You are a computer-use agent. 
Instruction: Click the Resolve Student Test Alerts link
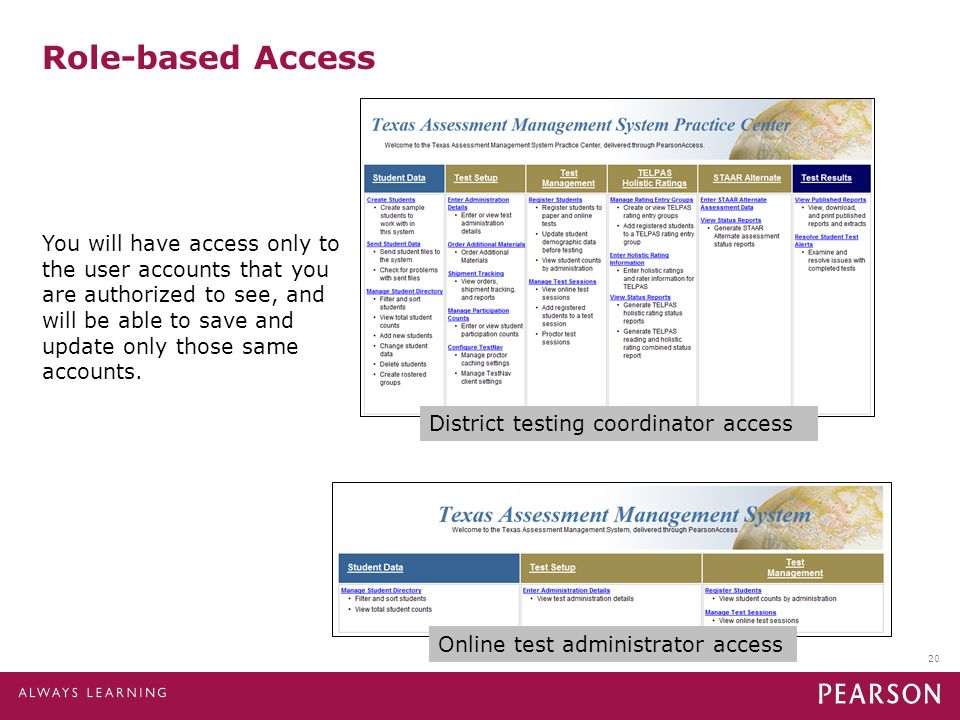click(x=827, y=240)
